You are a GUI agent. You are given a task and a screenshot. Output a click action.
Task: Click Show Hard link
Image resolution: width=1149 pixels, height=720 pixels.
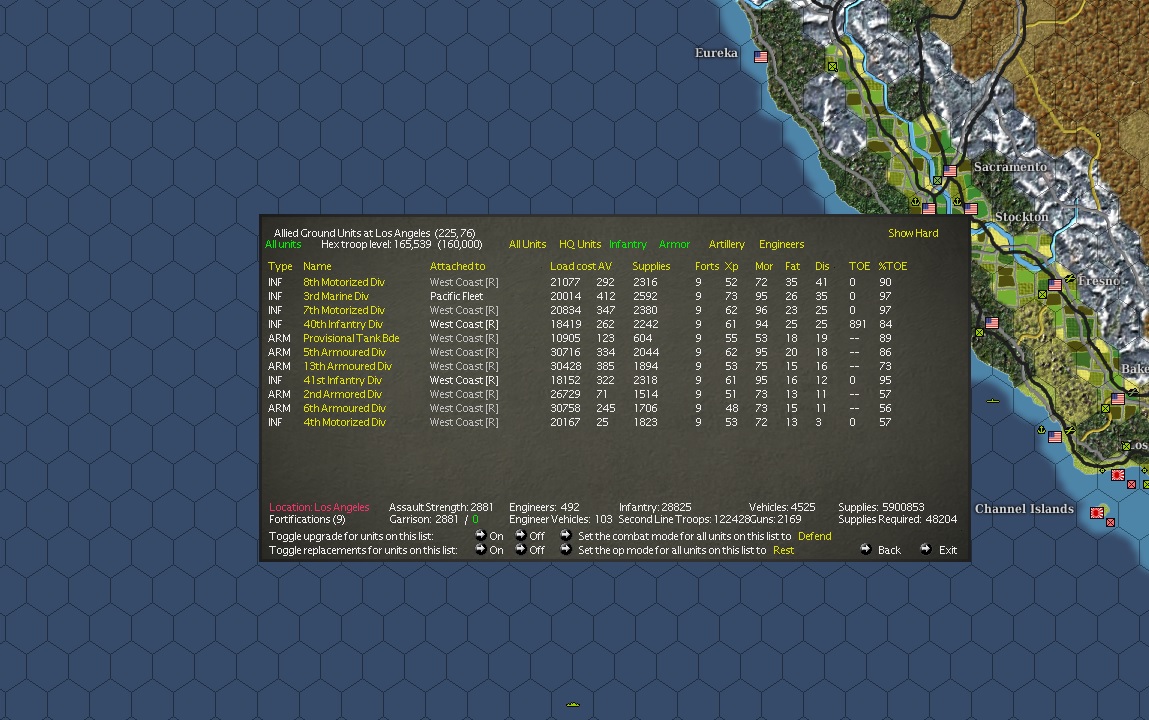913,233
